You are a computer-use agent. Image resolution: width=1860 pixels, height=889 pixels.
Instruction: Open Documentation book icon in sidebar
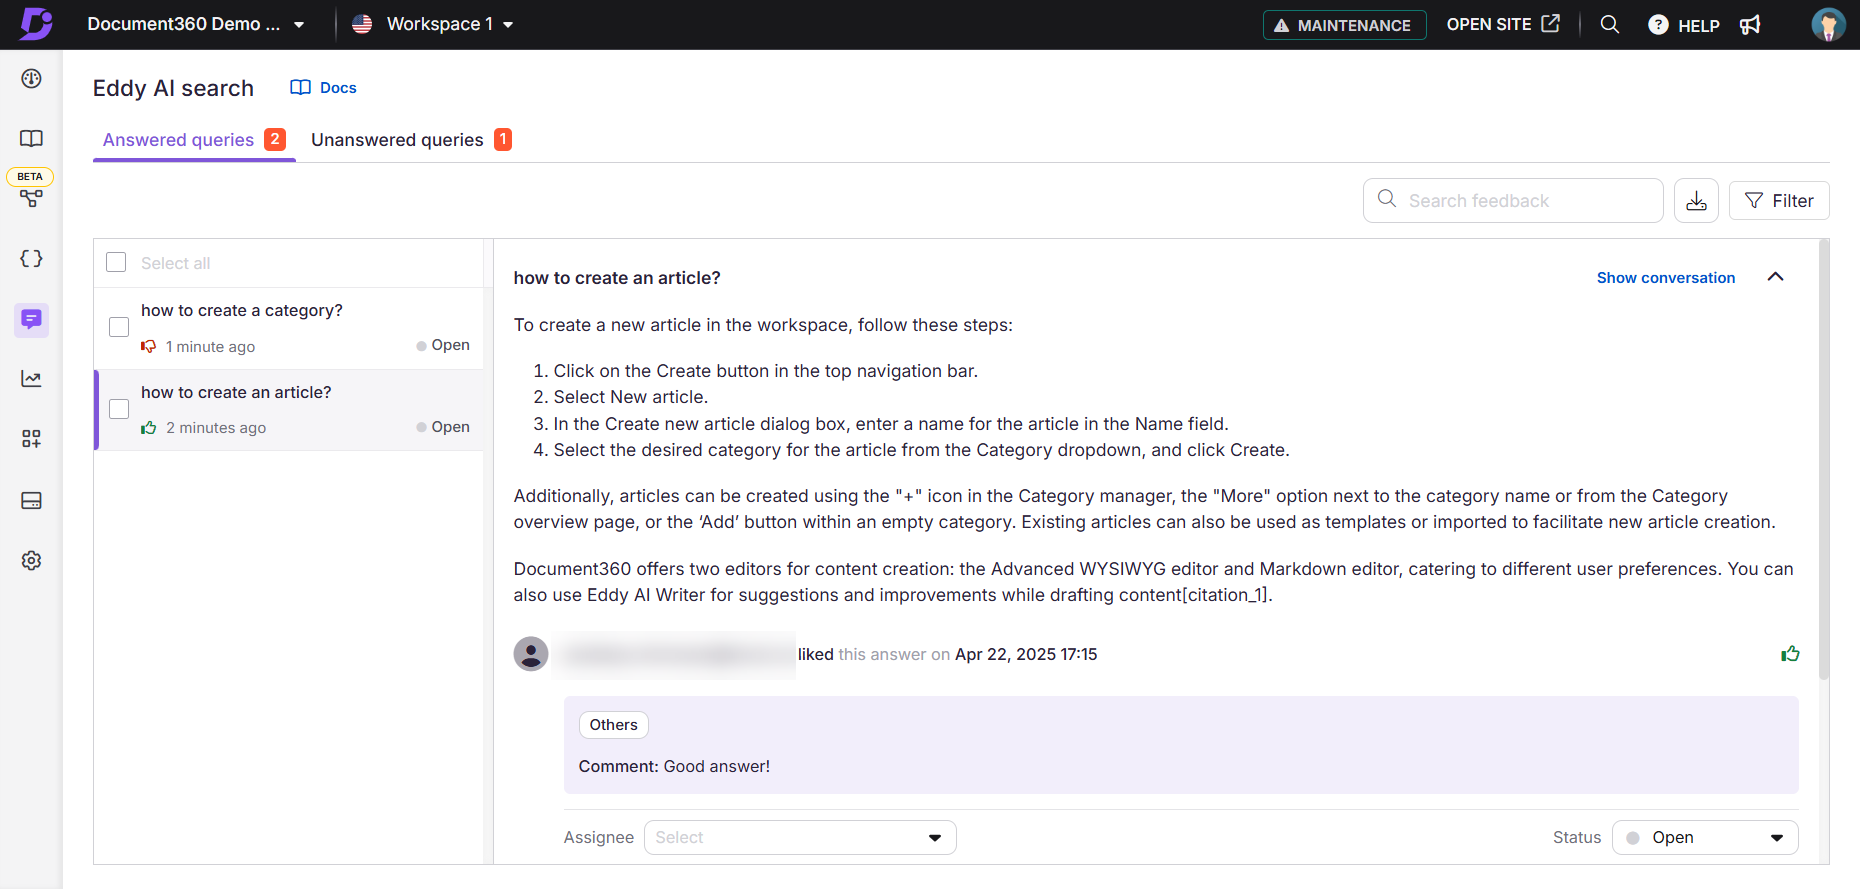31,138
